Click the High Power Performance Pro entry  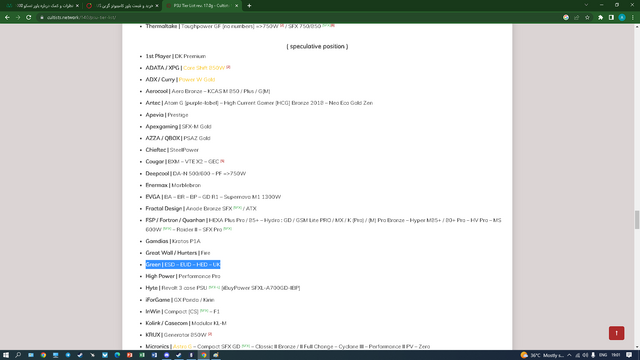point(183,276)
